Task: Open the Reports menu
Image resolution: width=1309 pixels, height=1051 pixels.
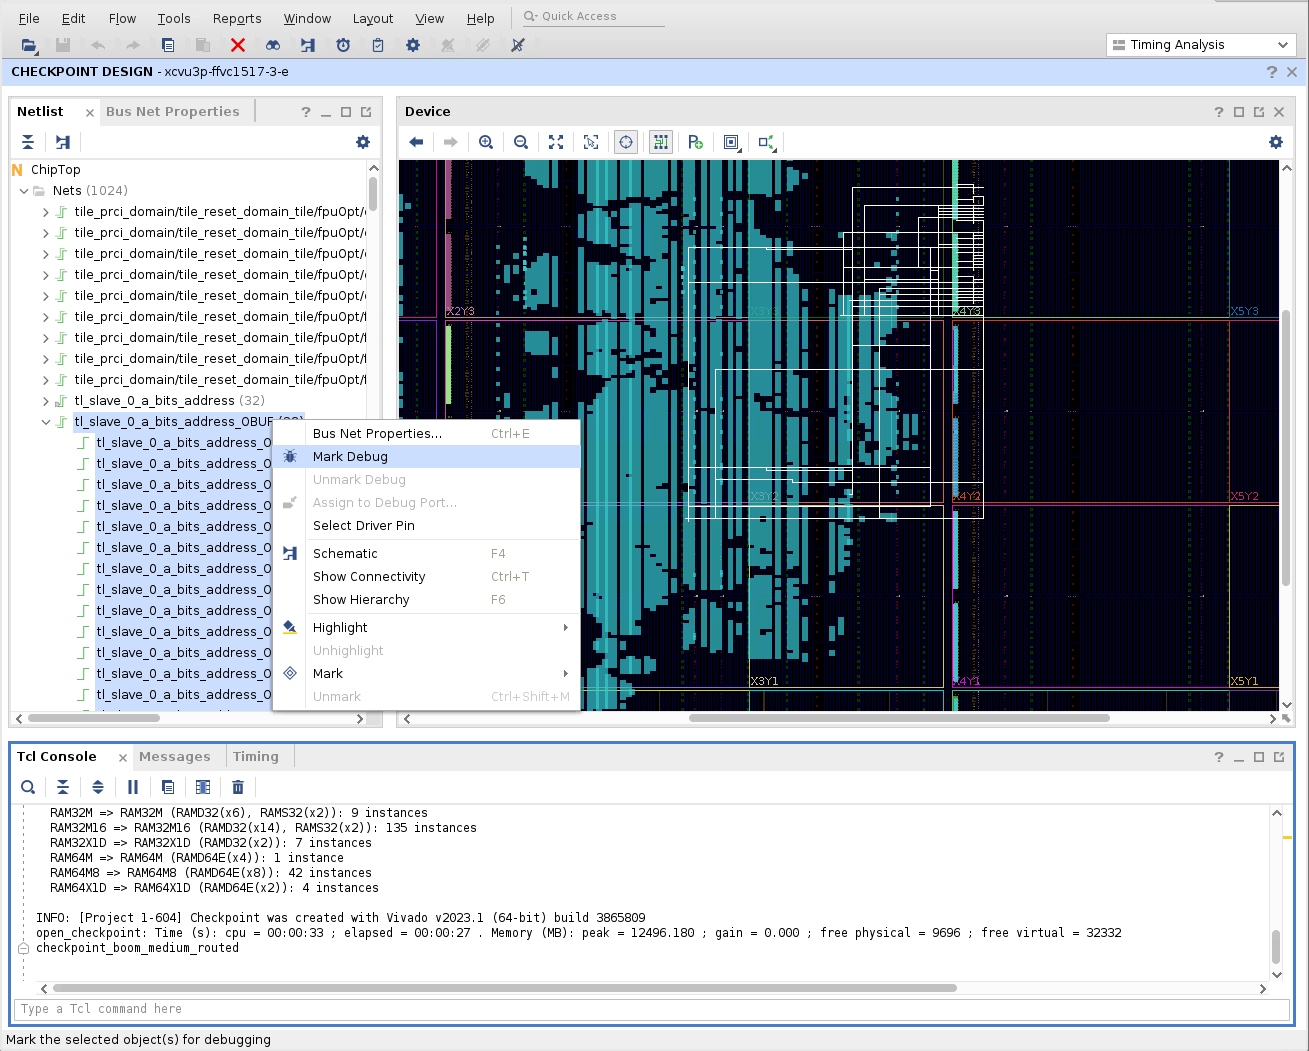Action: click(x=237, y=18)
